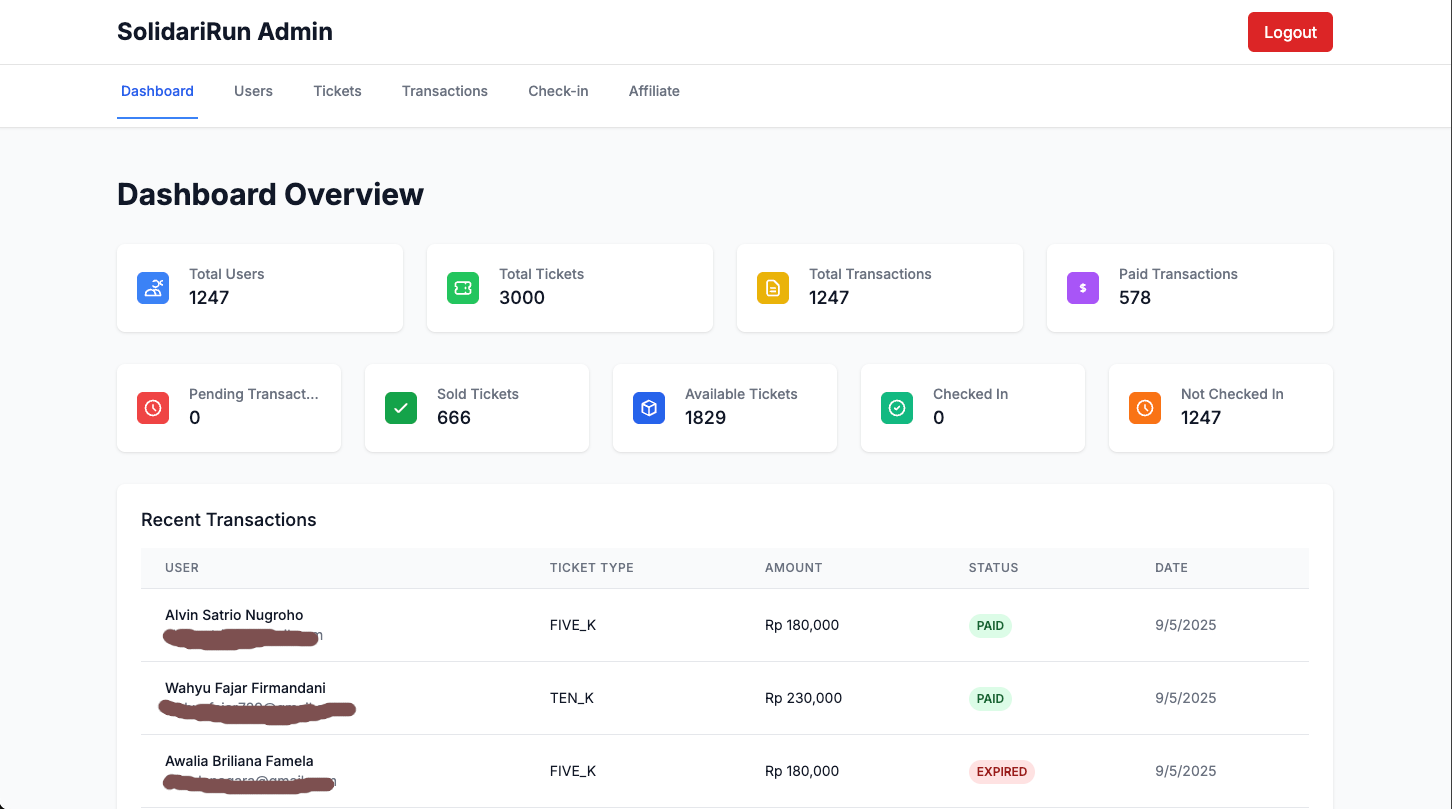Click the teal Checked In circle-check icon
Image resolution: width=1452 pixels, height=809 pixels.
[x=897, y=408]
